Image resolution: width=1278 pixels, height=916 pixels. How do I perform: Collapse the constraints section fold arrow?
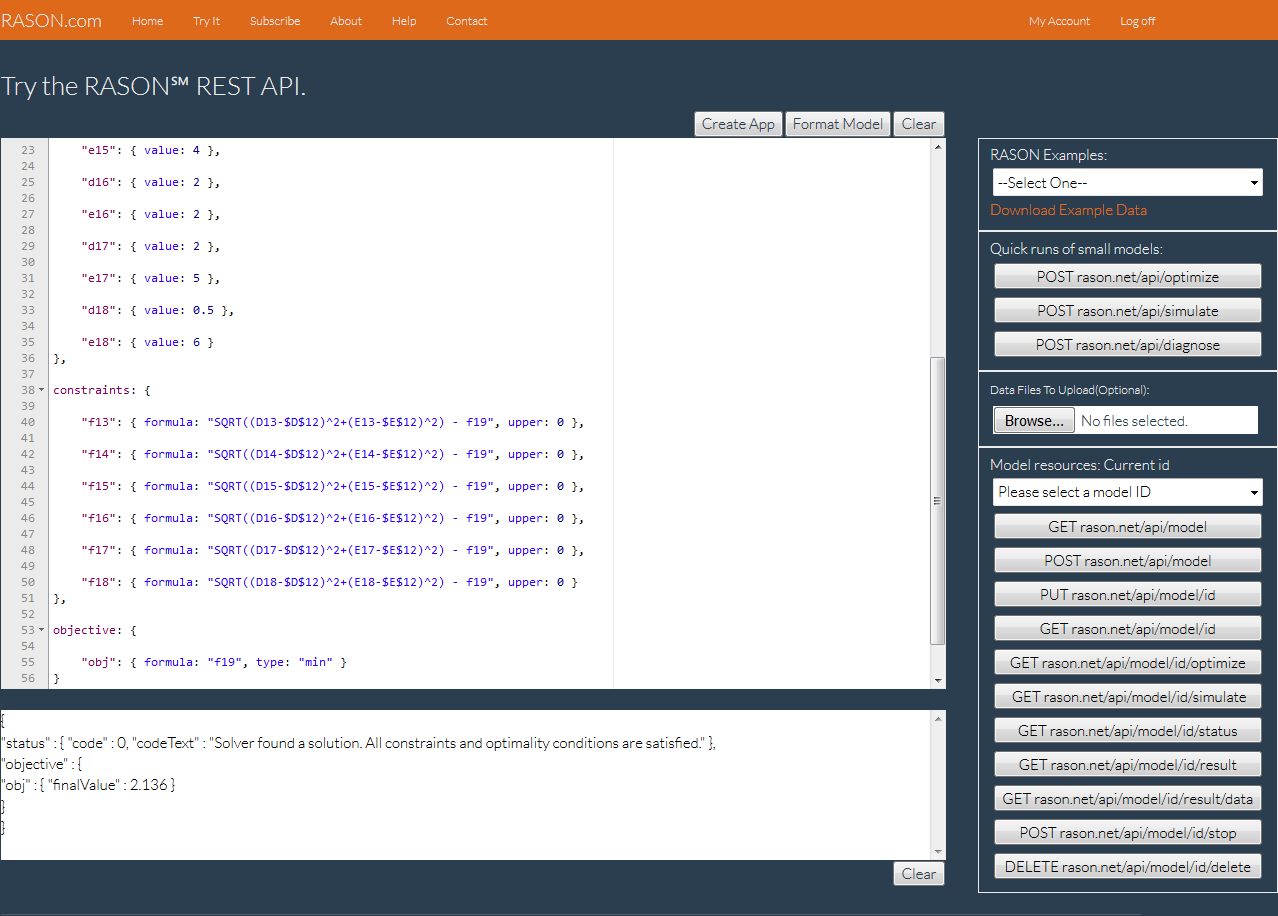(x=41, y=390)
